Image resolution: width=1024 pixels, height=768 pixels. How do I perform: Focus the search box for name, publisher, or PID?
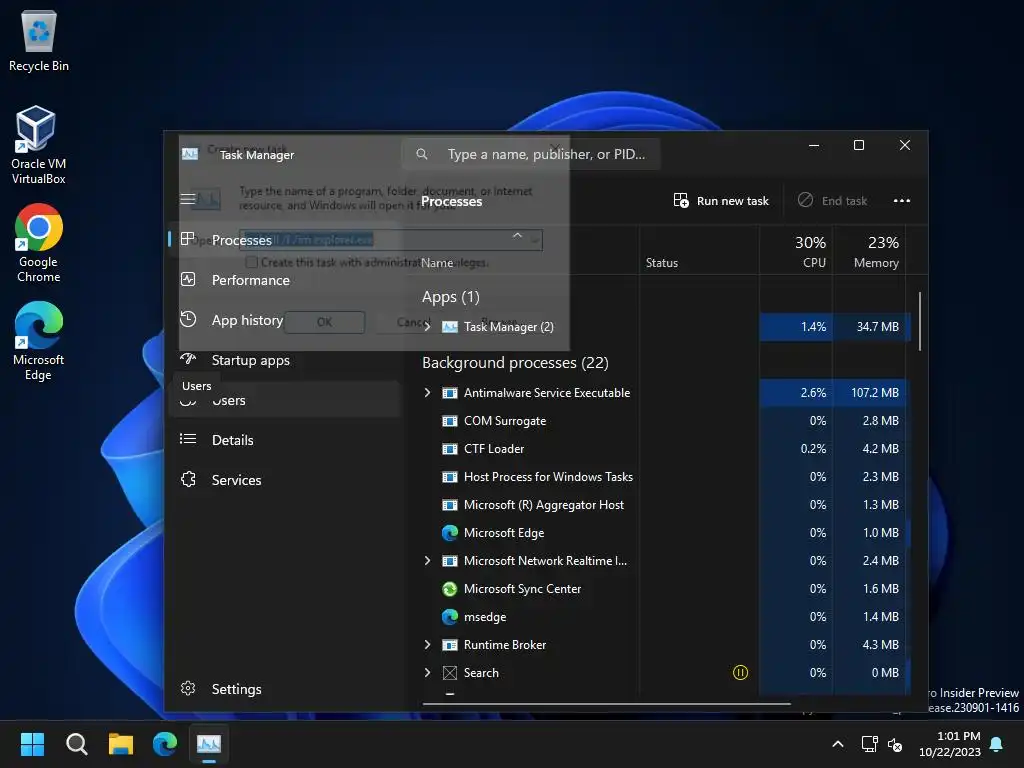point(530,154)
